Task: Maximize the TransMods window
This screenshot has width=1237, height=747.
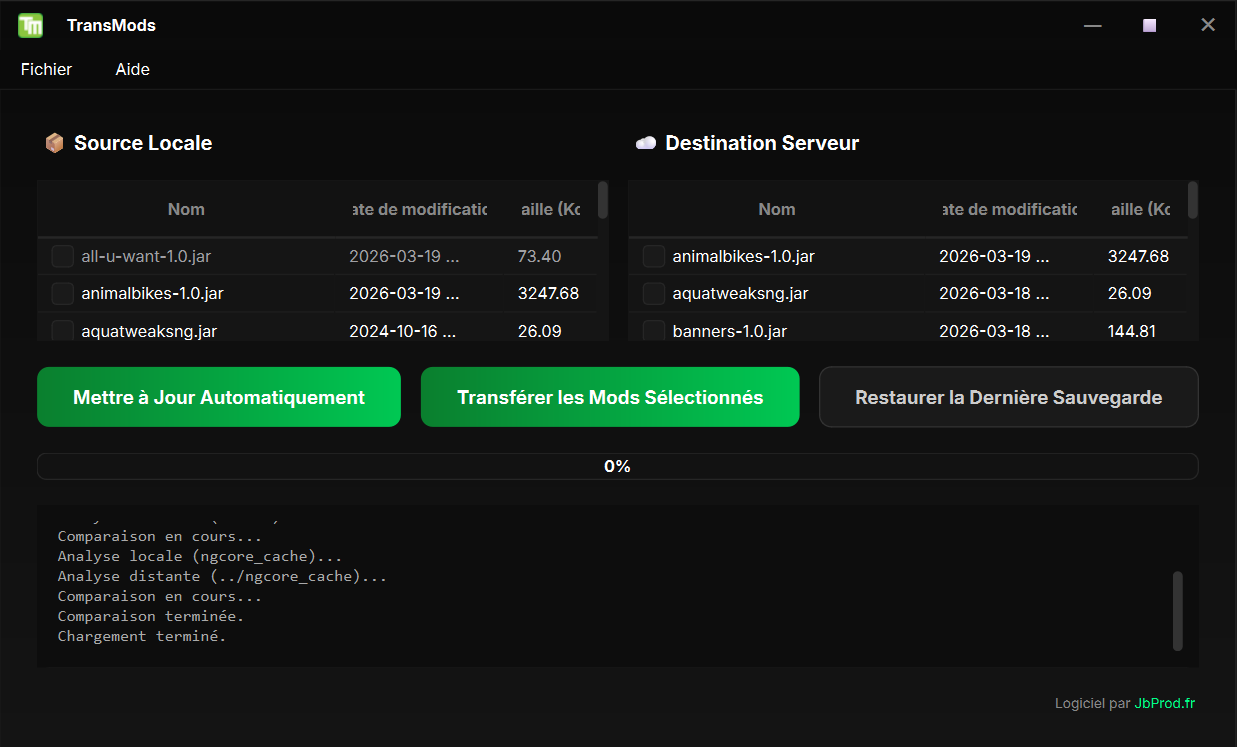Action: tap(1150, 25)
